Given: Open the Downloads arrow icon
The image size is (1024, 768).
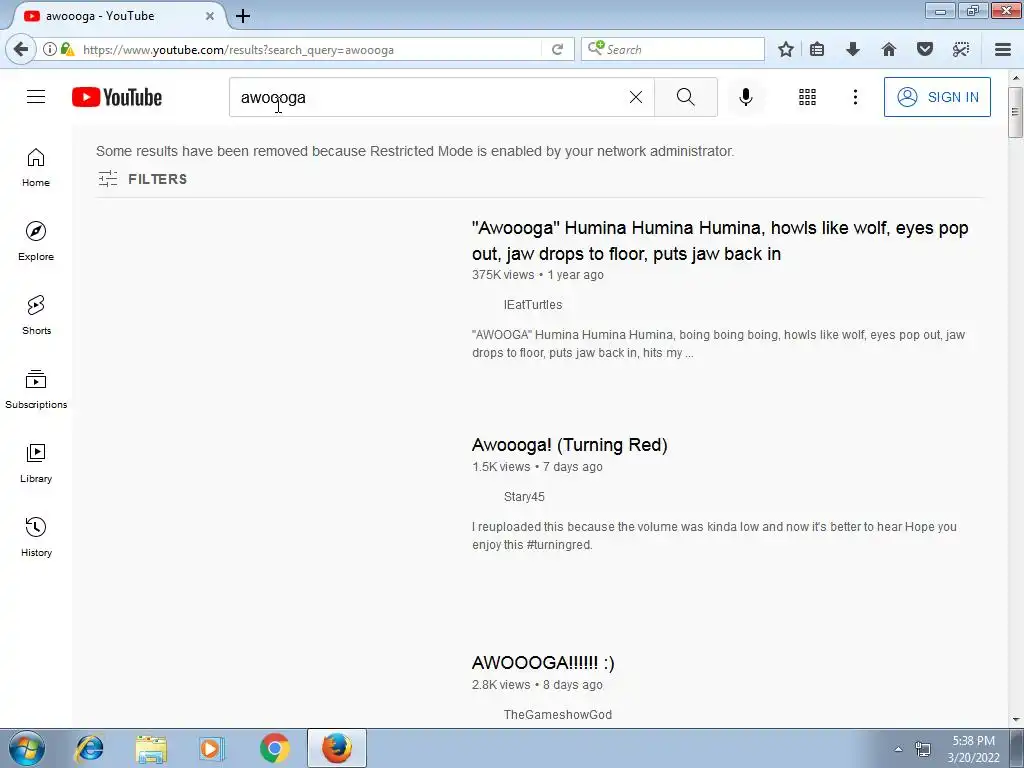Looking at the screenshot, I should [x=853, y=50].
